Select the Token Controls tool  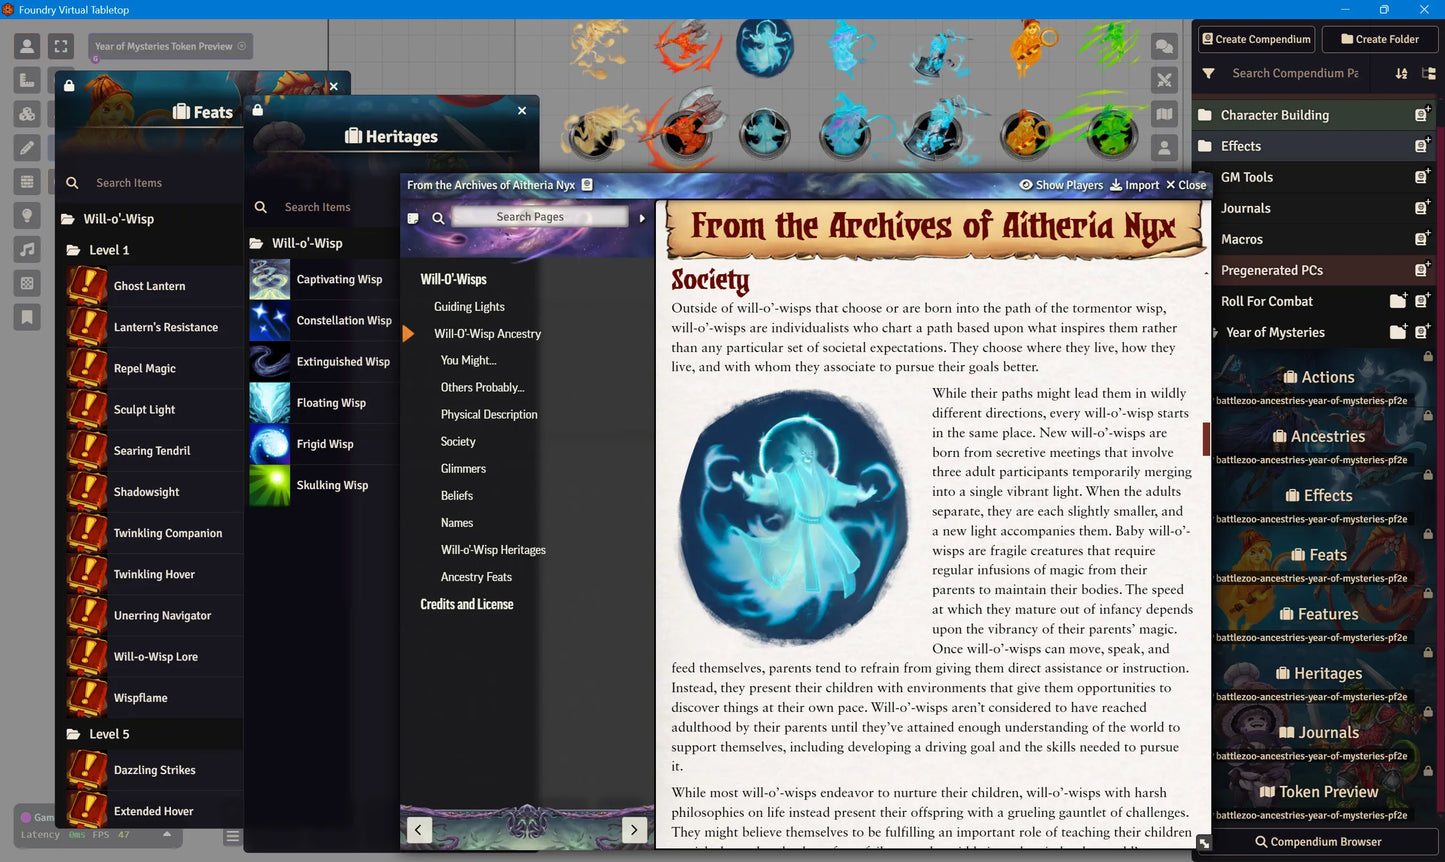(x=27, y=45)
